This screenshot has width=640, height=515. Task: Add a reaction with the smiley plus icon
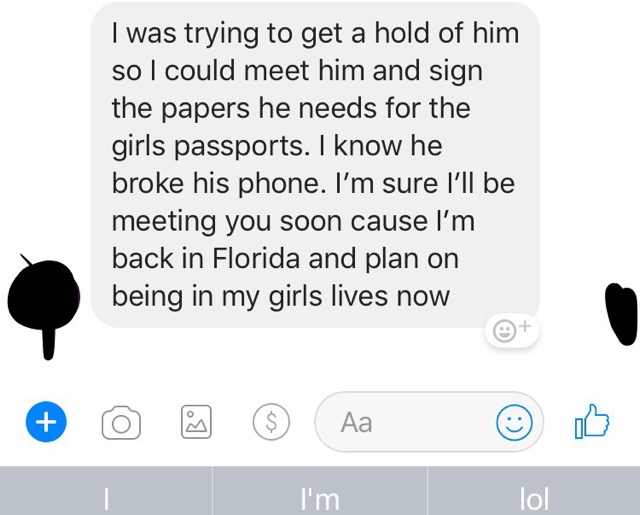point(511,331)
